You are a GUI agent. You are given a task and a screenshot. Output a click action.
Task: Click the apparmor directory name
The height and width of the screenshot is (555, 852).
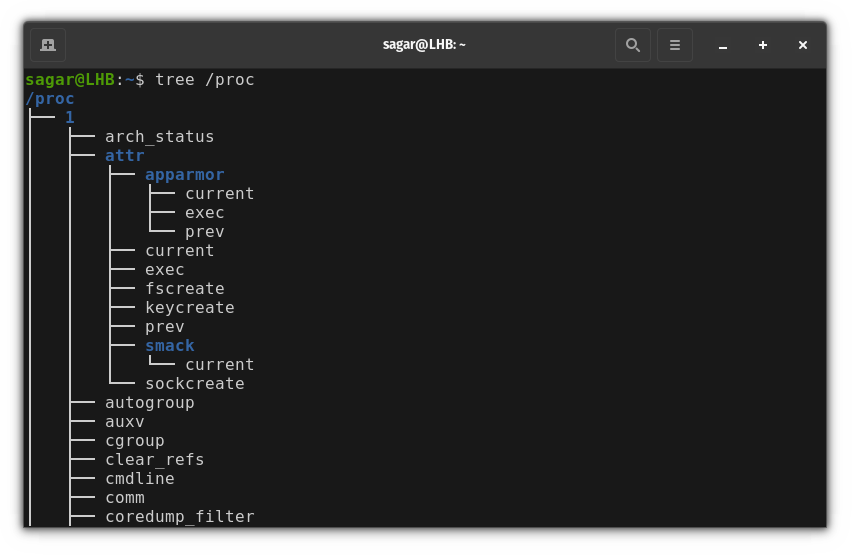pos(184,175)
